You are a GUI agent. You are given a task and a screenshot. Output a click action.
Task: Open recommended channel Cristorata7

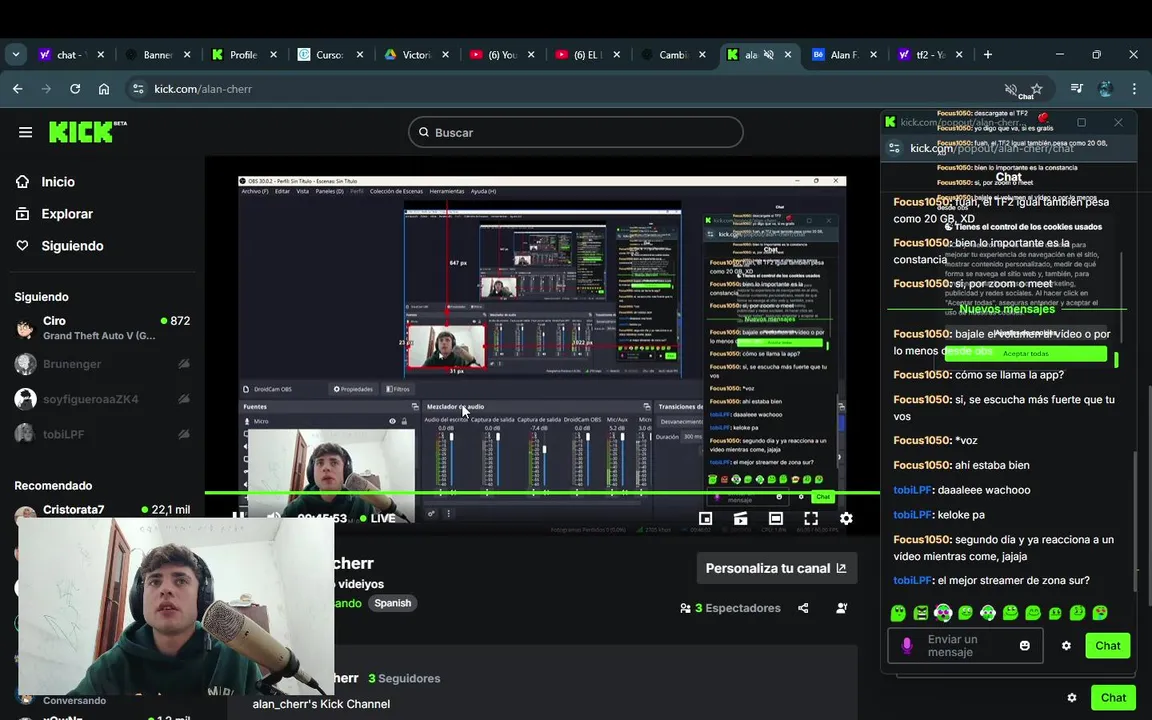click(x=102, y=510)
